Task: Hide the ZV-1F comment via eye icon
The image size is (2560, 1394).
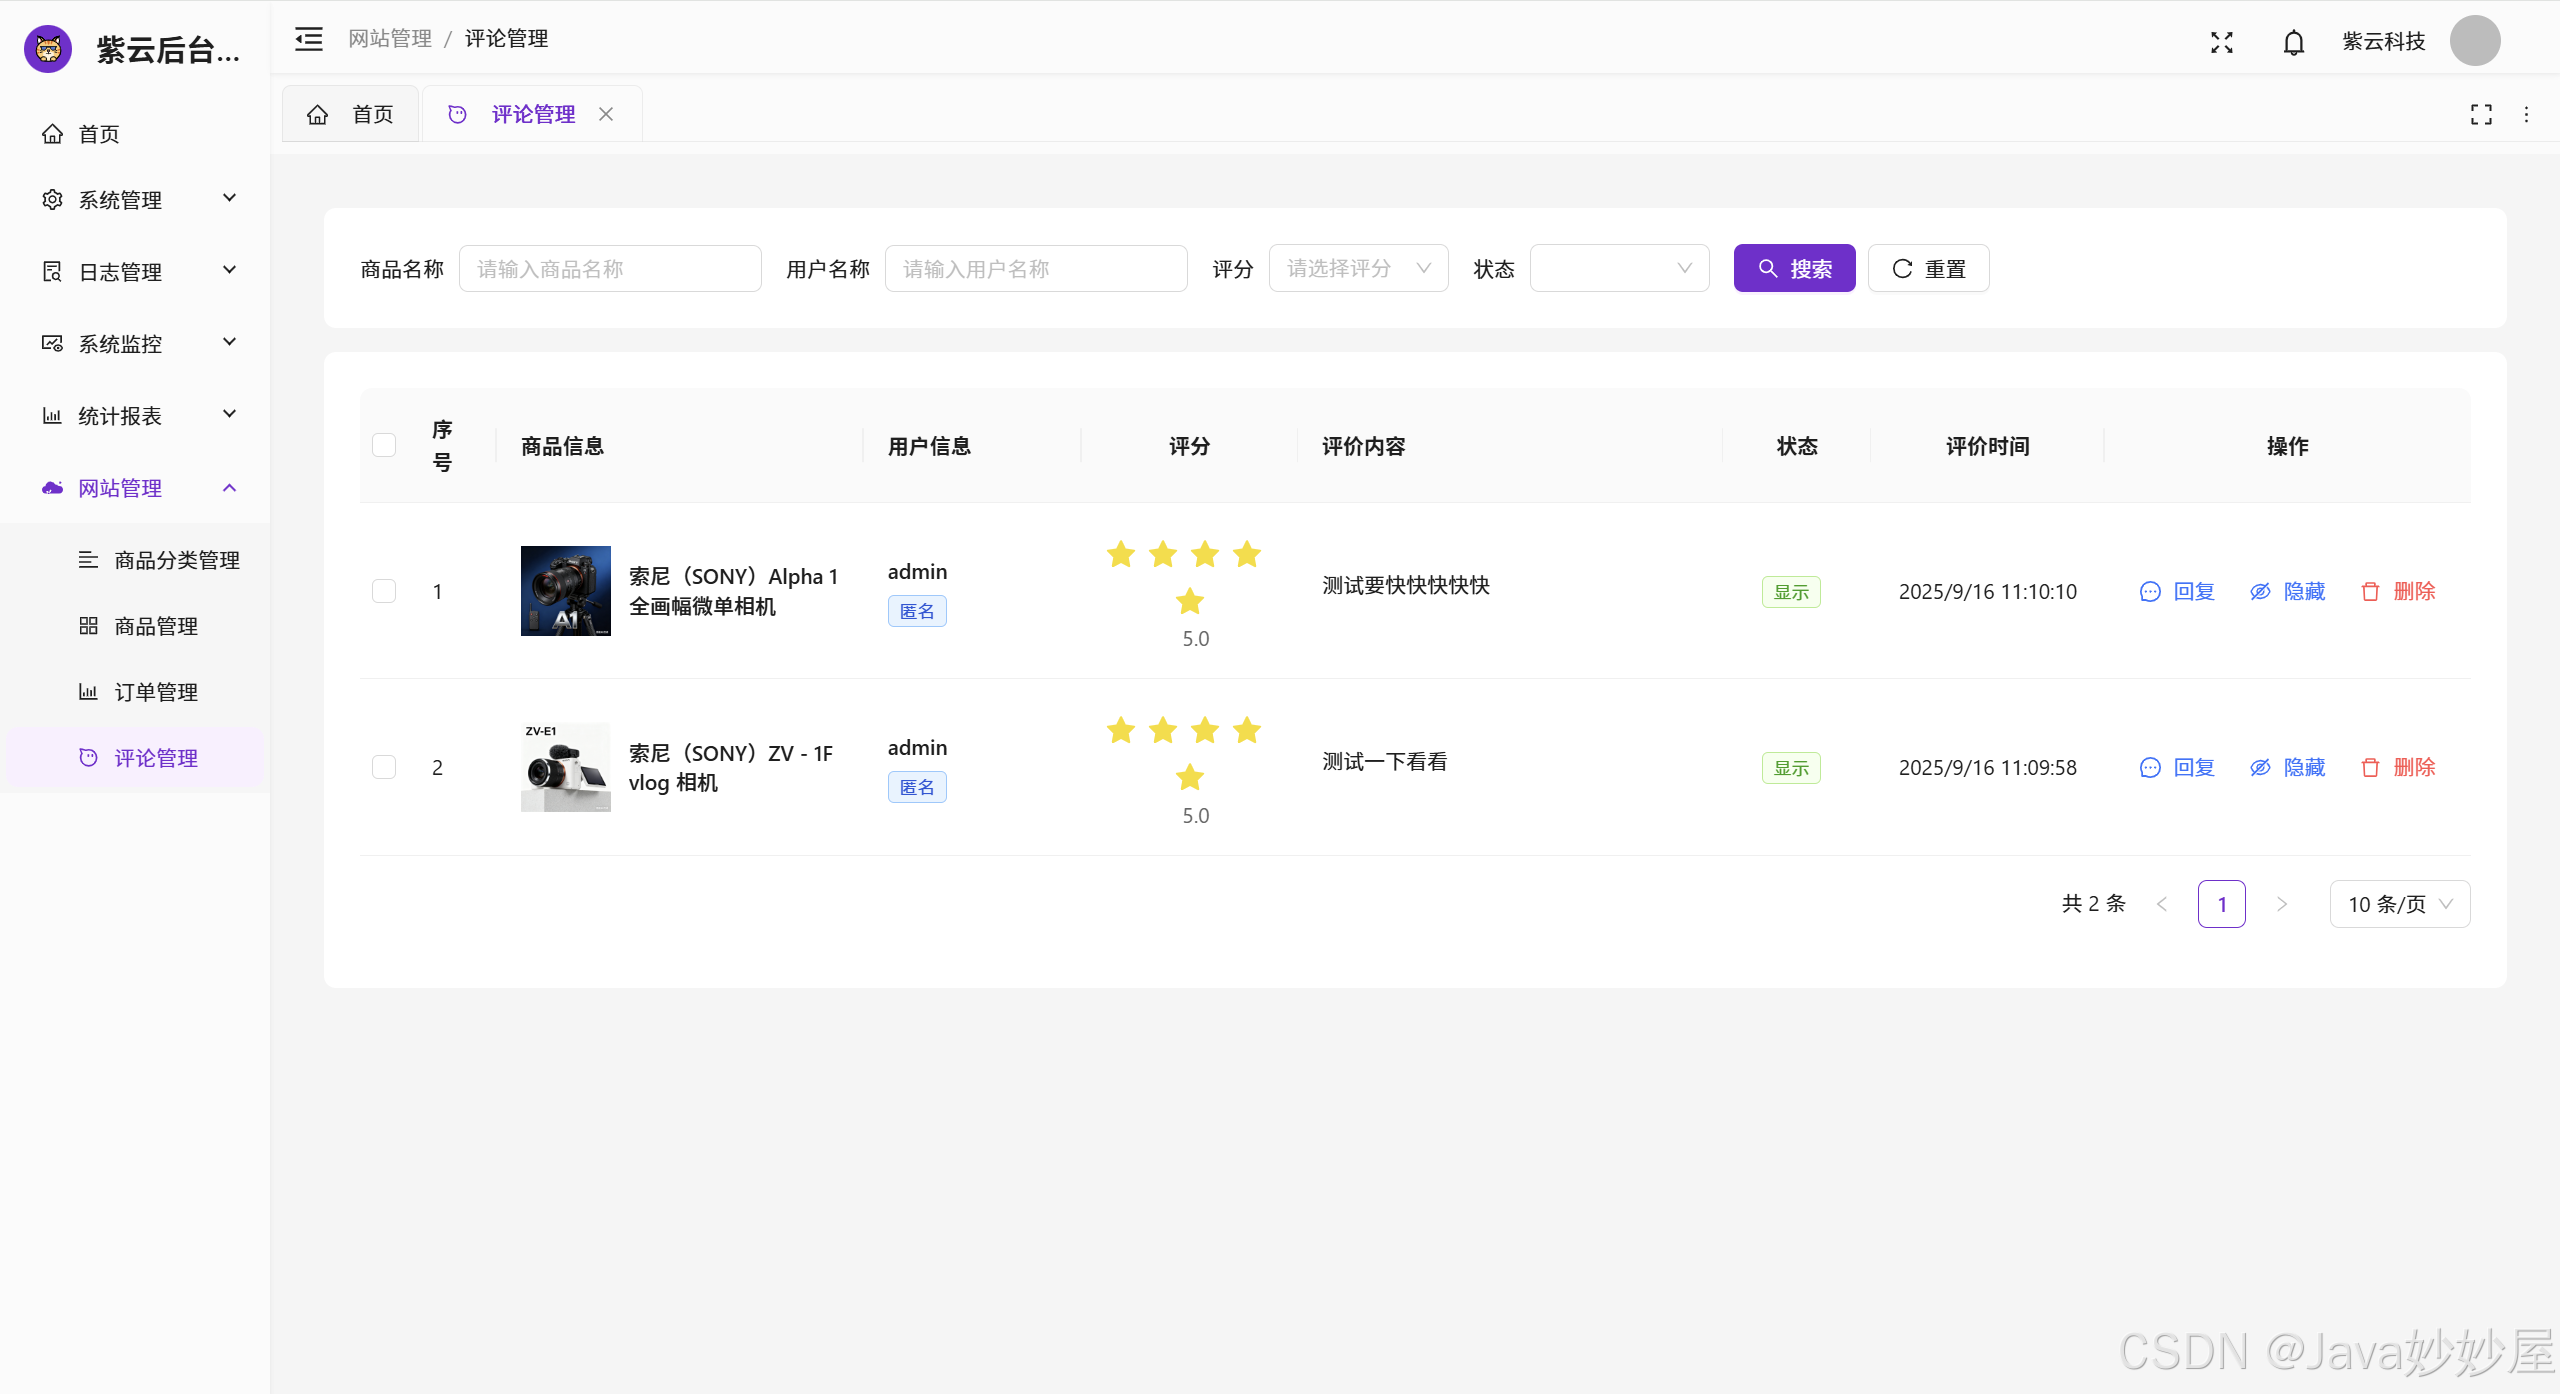Action: click(2260, 768)
